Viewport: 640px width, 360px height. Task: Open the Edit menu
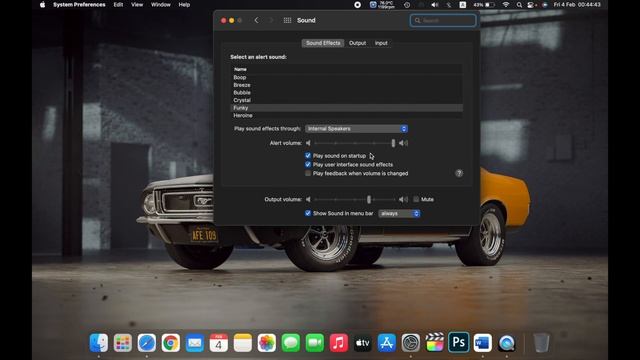click(118, 5)
